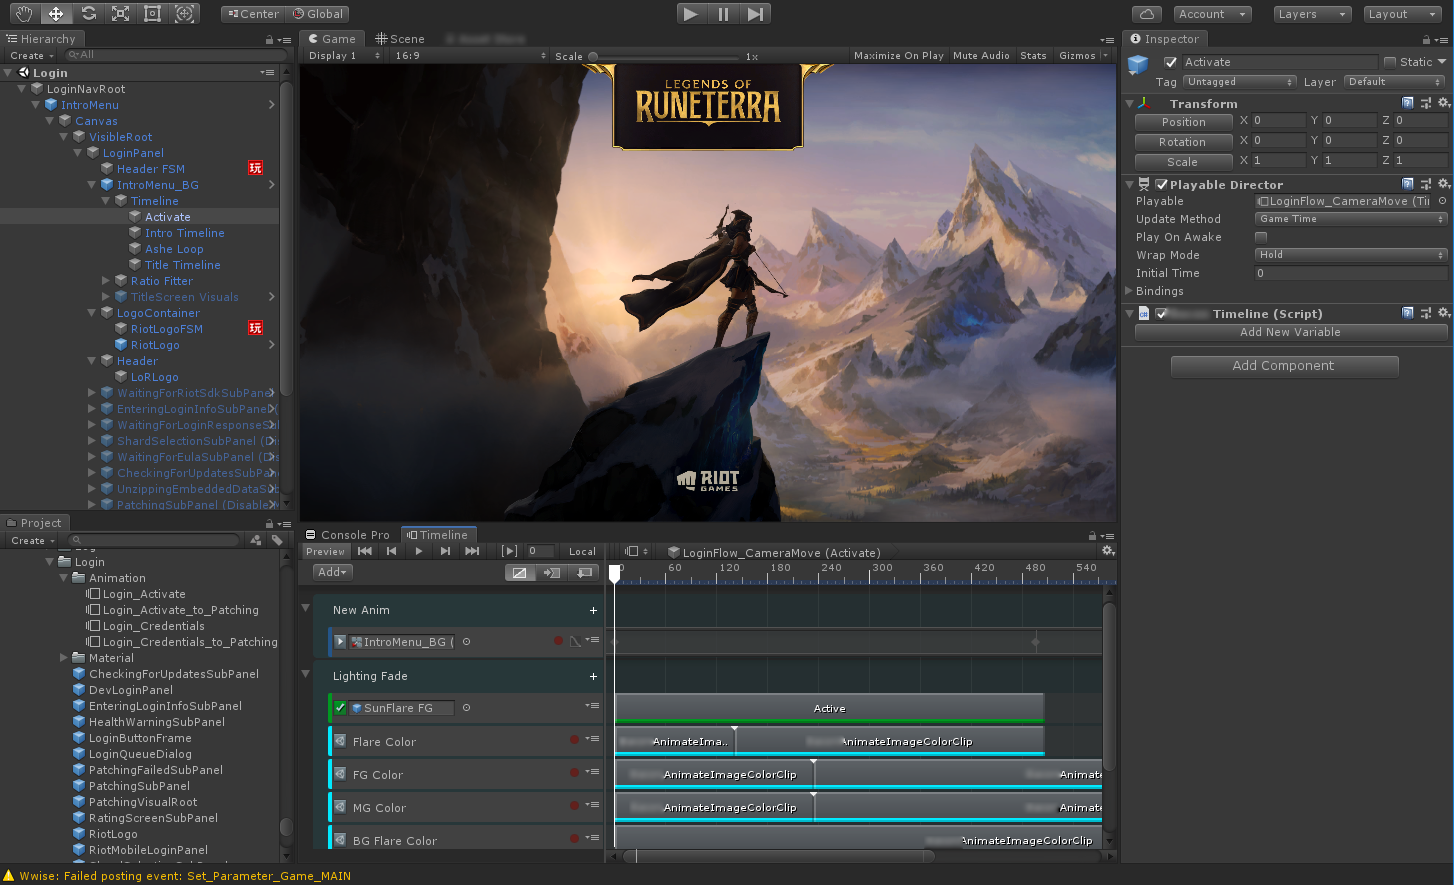
Task: Switch to the Console Pro tab
Action: click(x=348, y=535)
